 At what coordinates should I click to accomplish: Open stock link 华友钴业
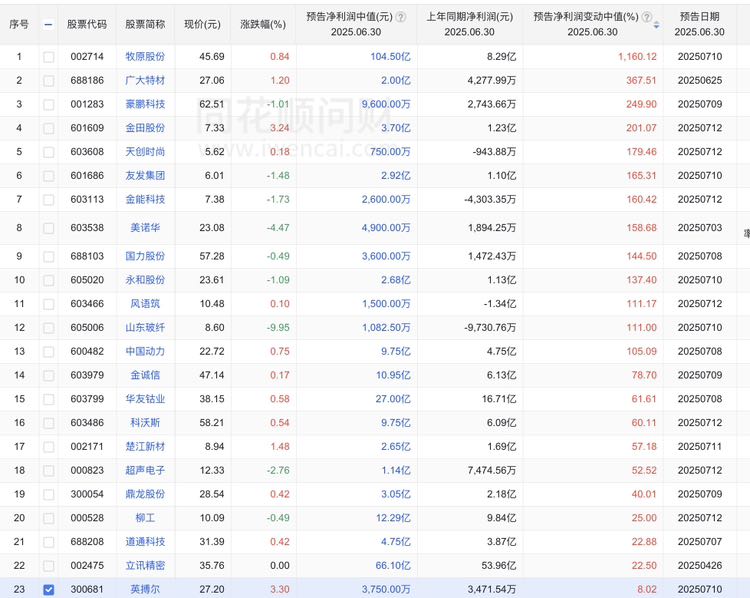145,399
